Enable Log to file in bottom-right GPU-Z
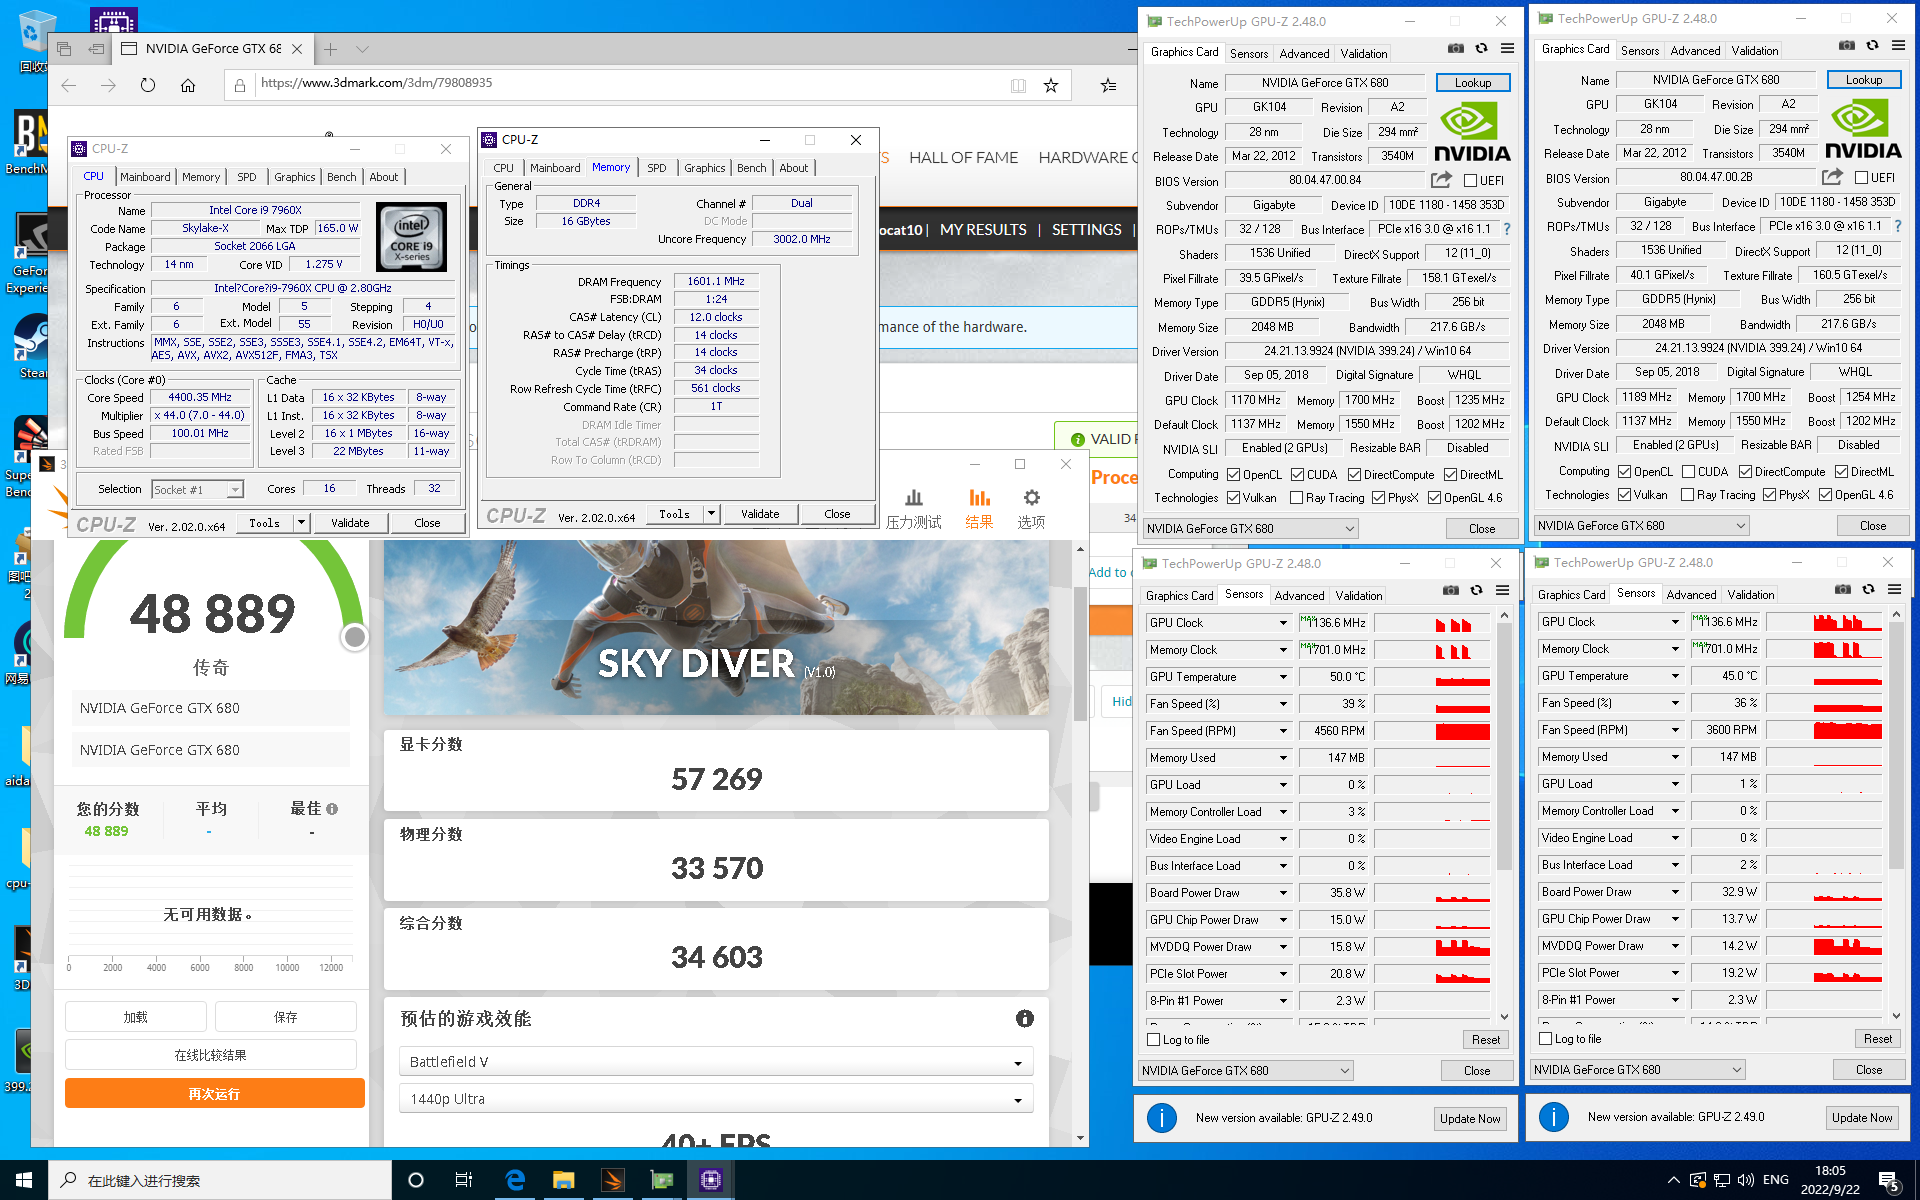Screen dimensions: 1920x1200 [x=1545, y=1039]
